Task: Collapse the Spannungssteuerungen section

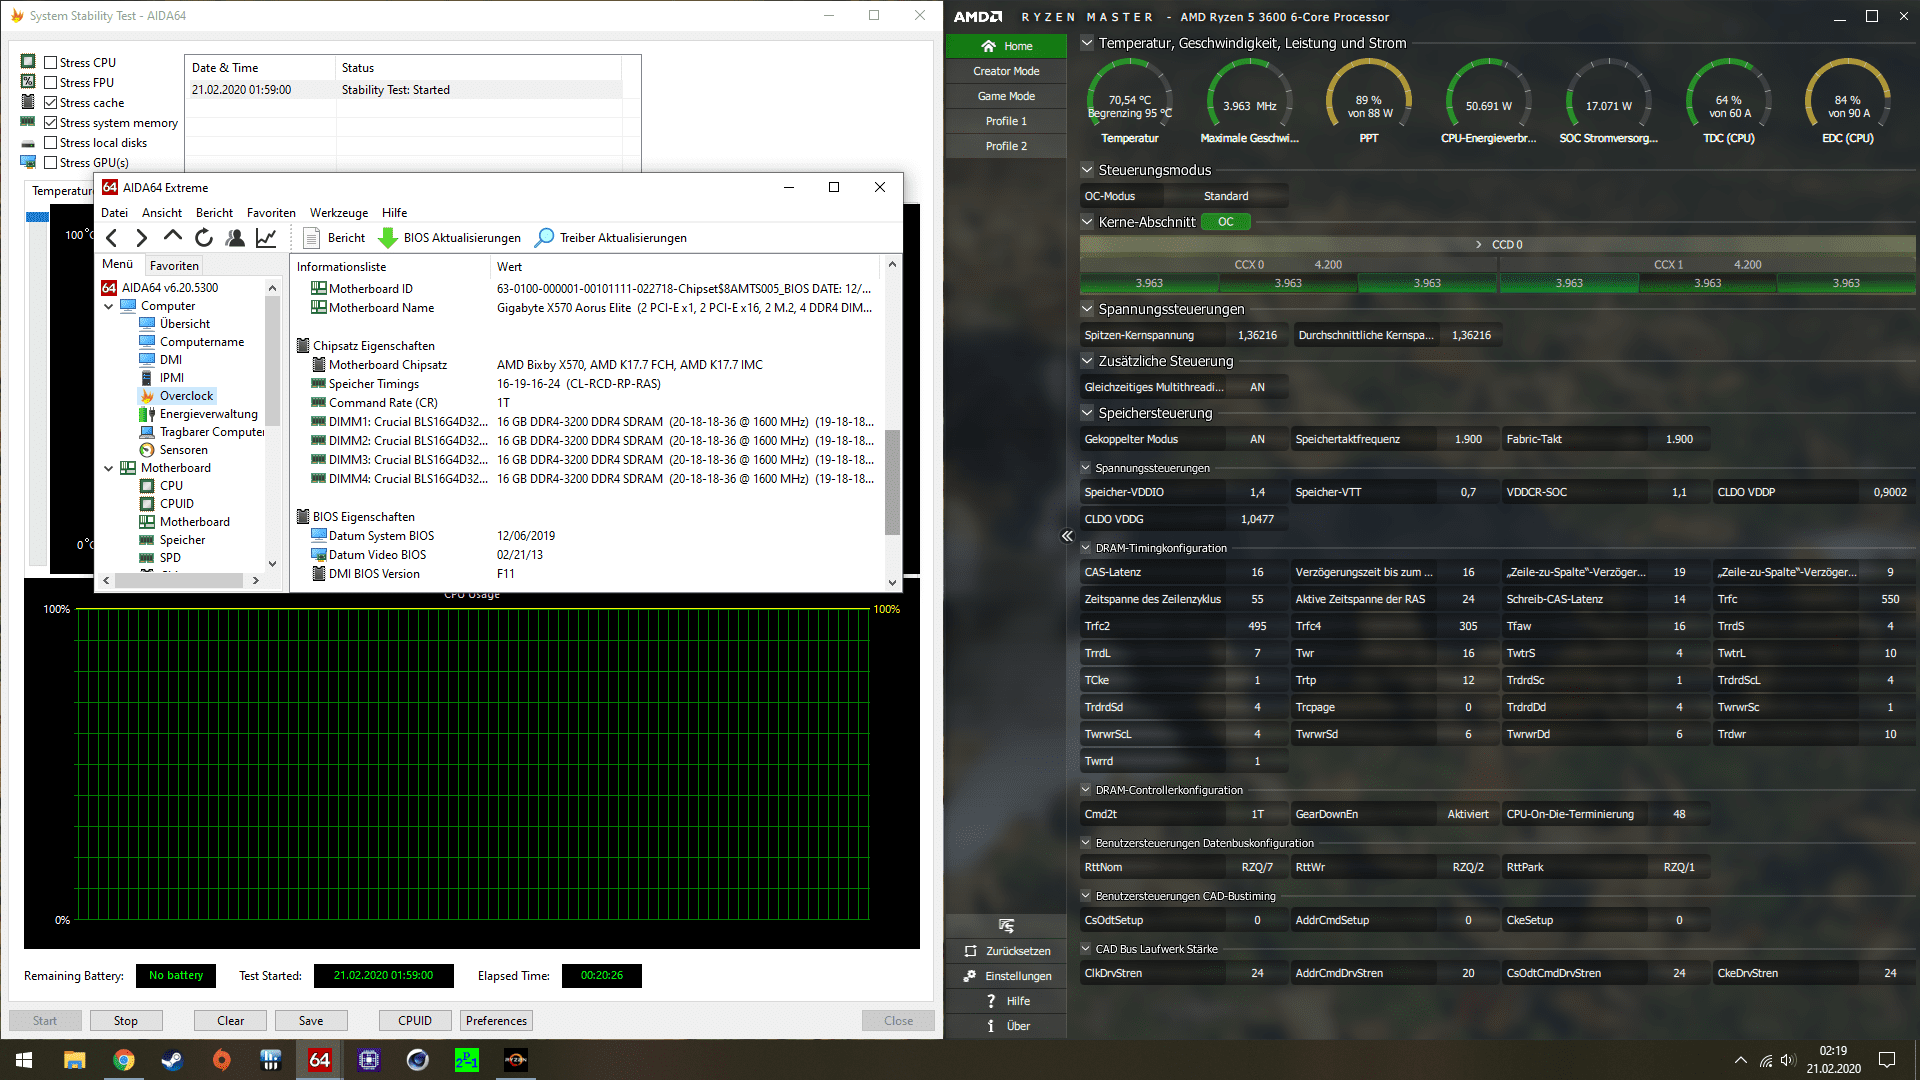Action: [1087, 309]
